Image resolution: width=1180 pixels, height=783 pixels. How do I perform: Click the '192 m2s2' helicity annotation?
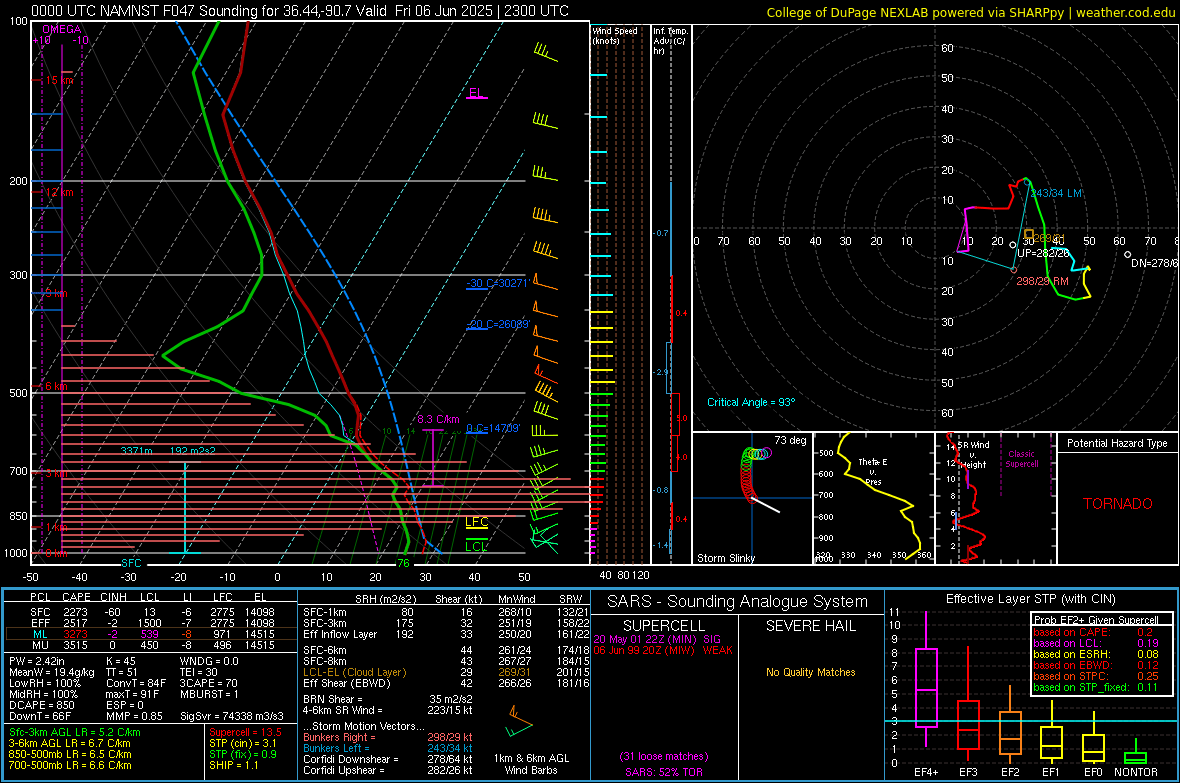(193, 450)
